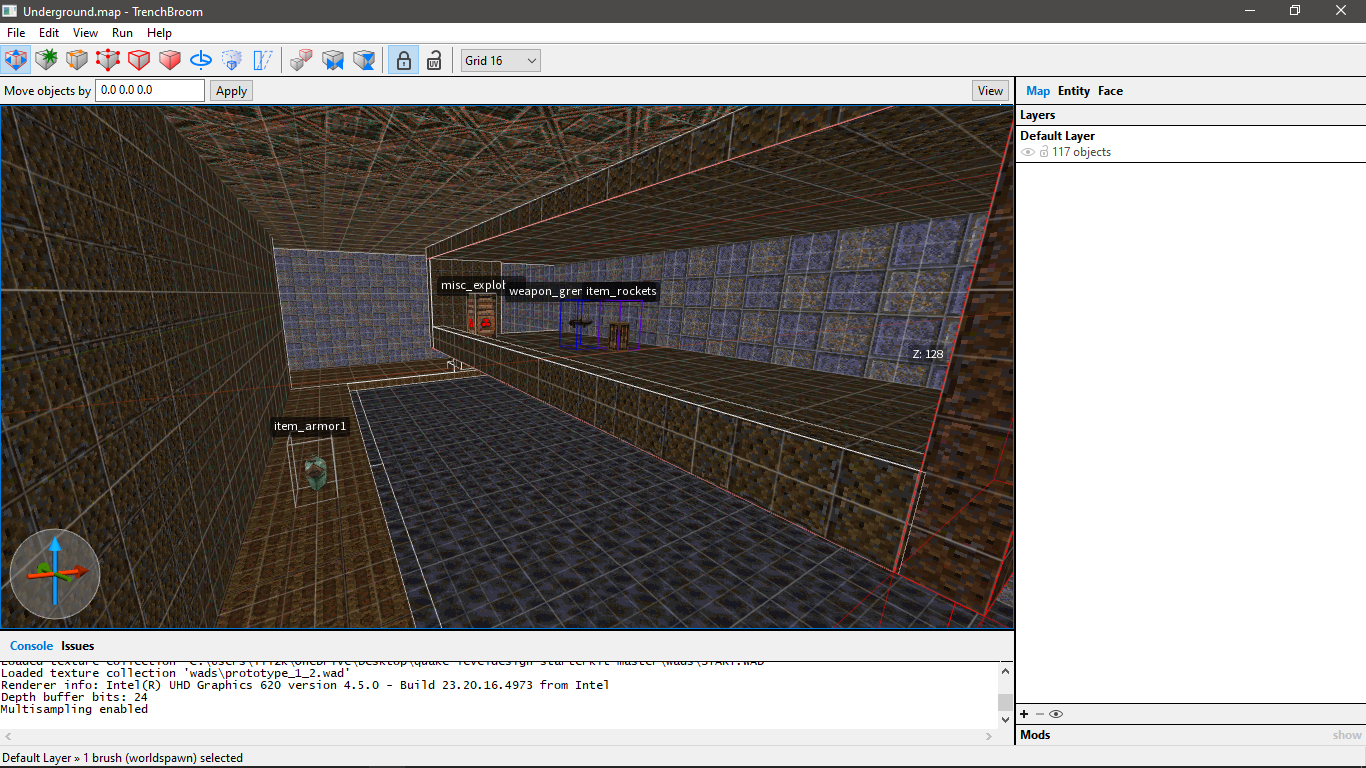Image resolution: width=1366 pixels, height=768 pixels.
Task: Toggle the UV lock button
Action: pos(434,60)
